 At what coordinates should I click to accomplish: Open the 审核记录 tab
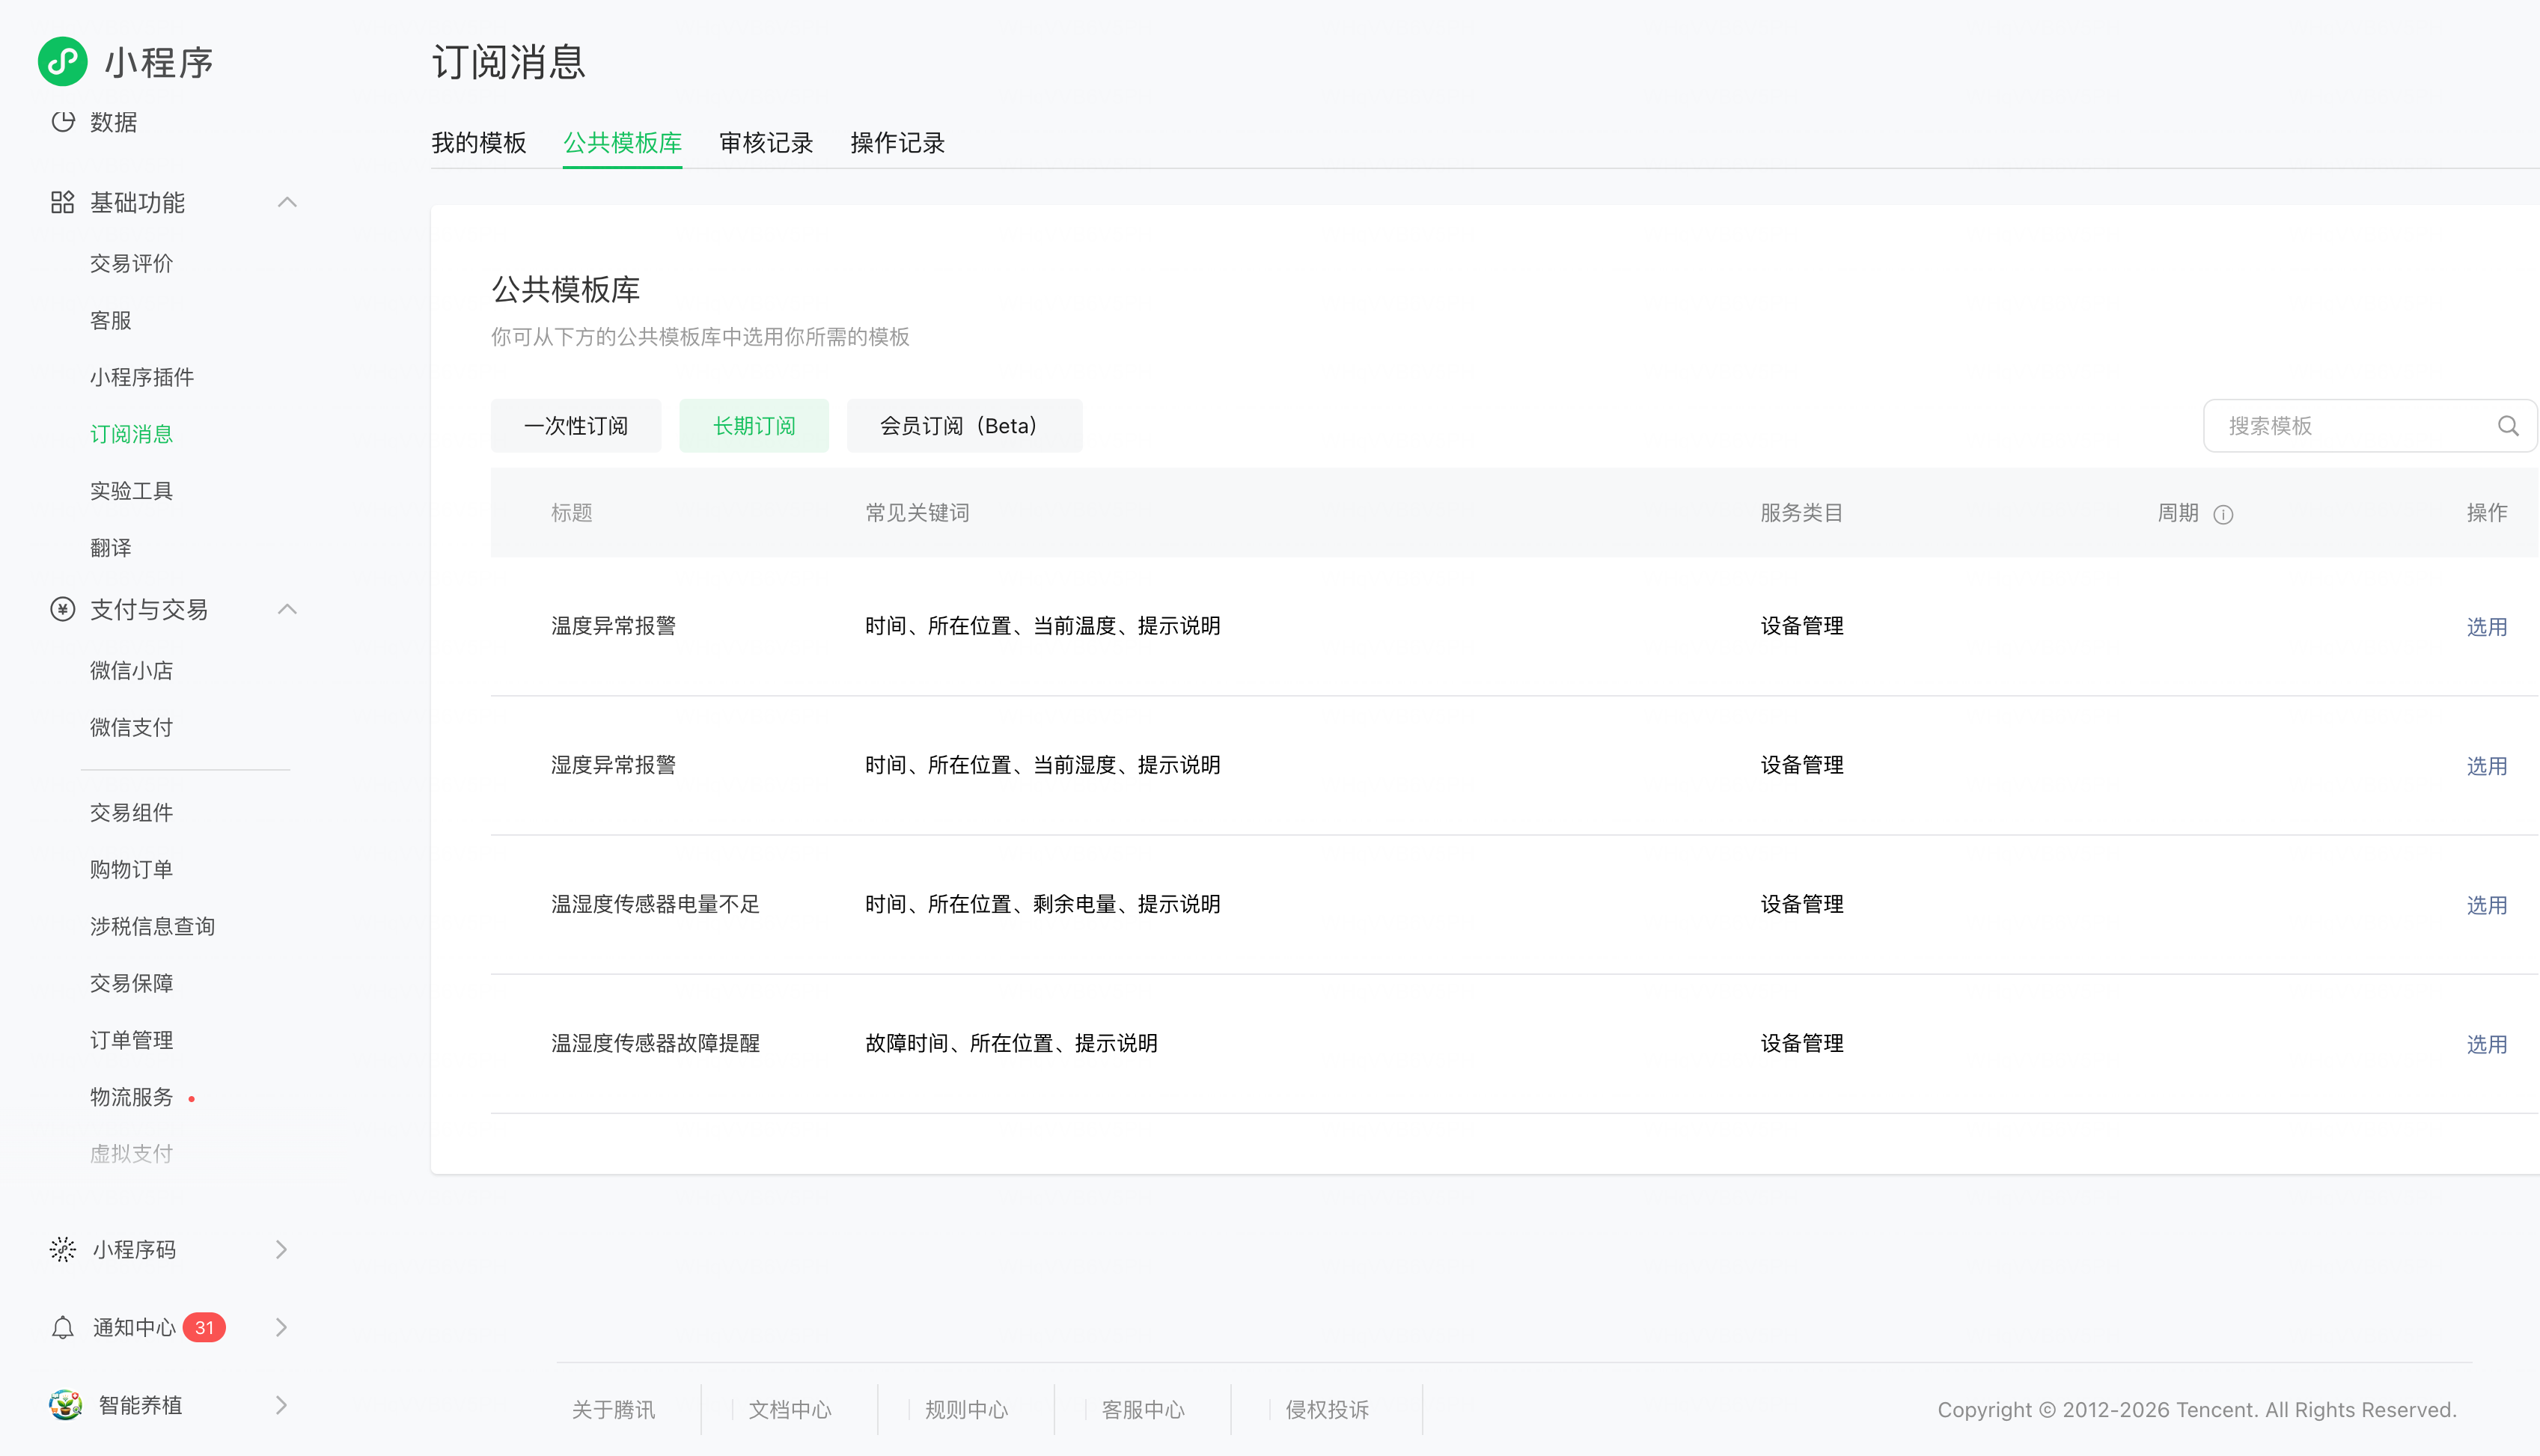point(765,143)
